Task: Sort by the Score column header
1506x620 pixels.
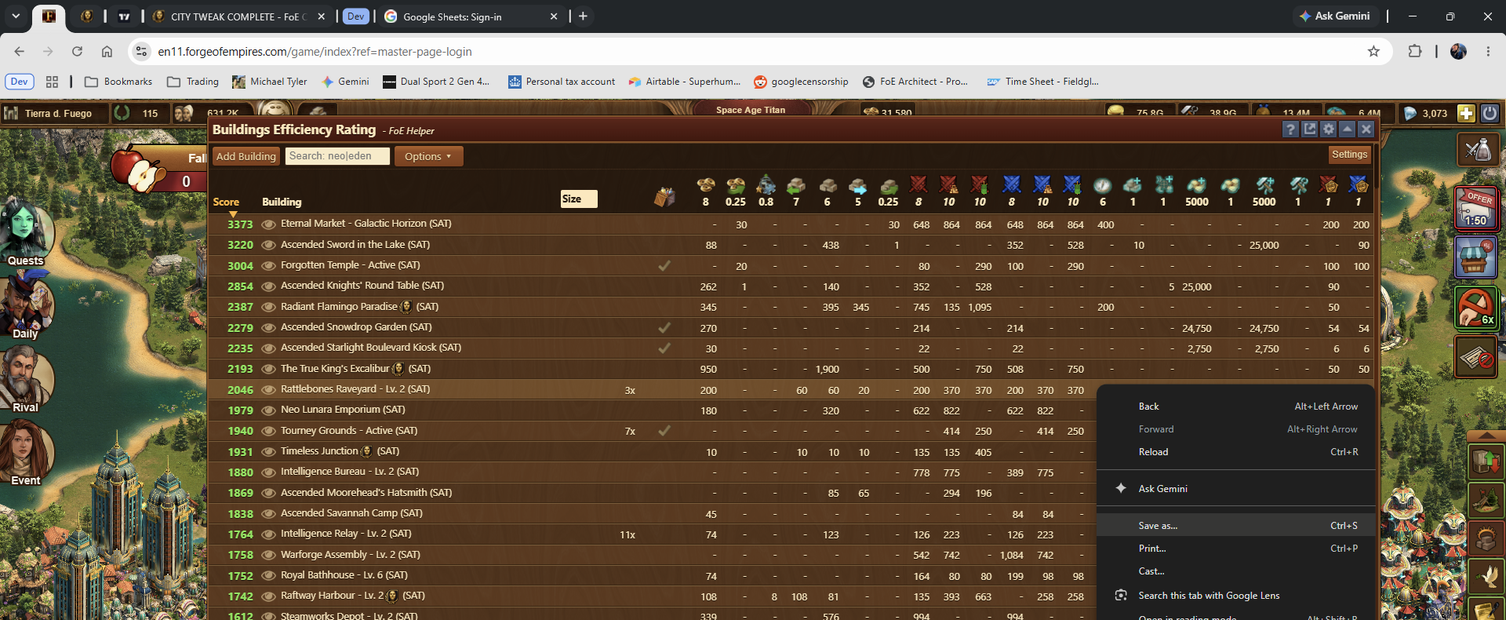Action: tap(226, 202)
